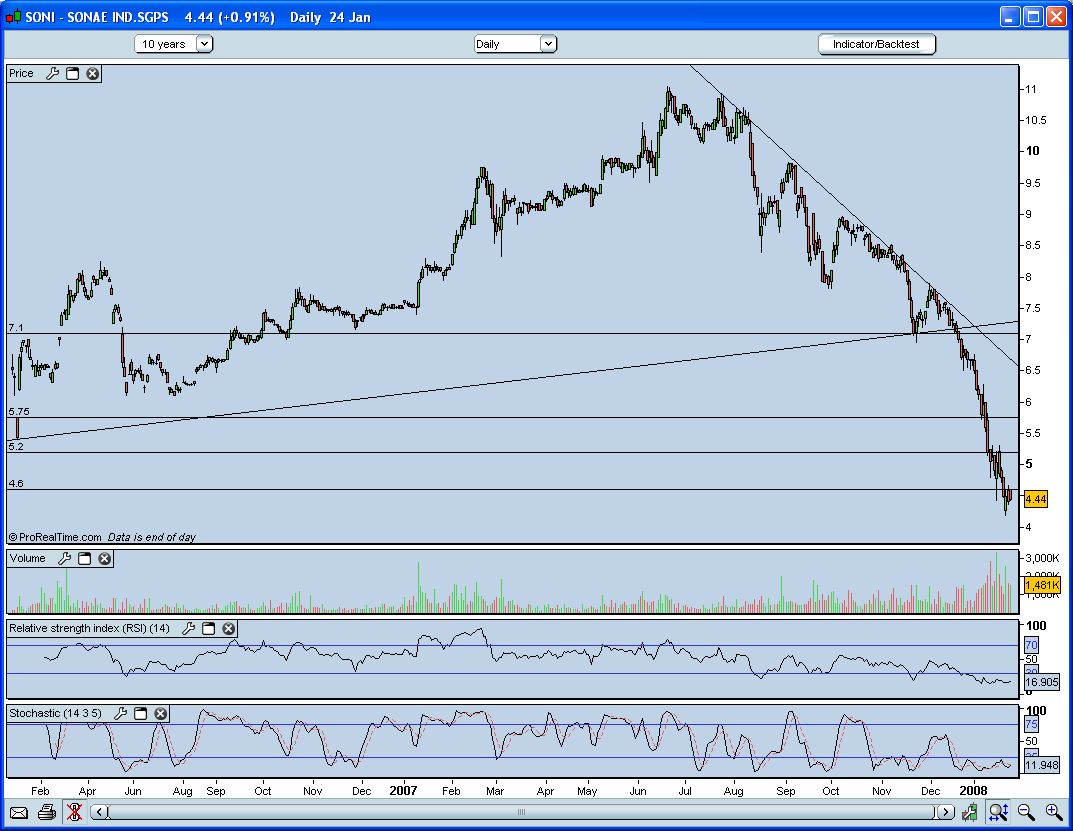Open the Volume panel wrench settings
This screenshot has height=831, width=1073.
pyautogui.click(x=64, y=559)
